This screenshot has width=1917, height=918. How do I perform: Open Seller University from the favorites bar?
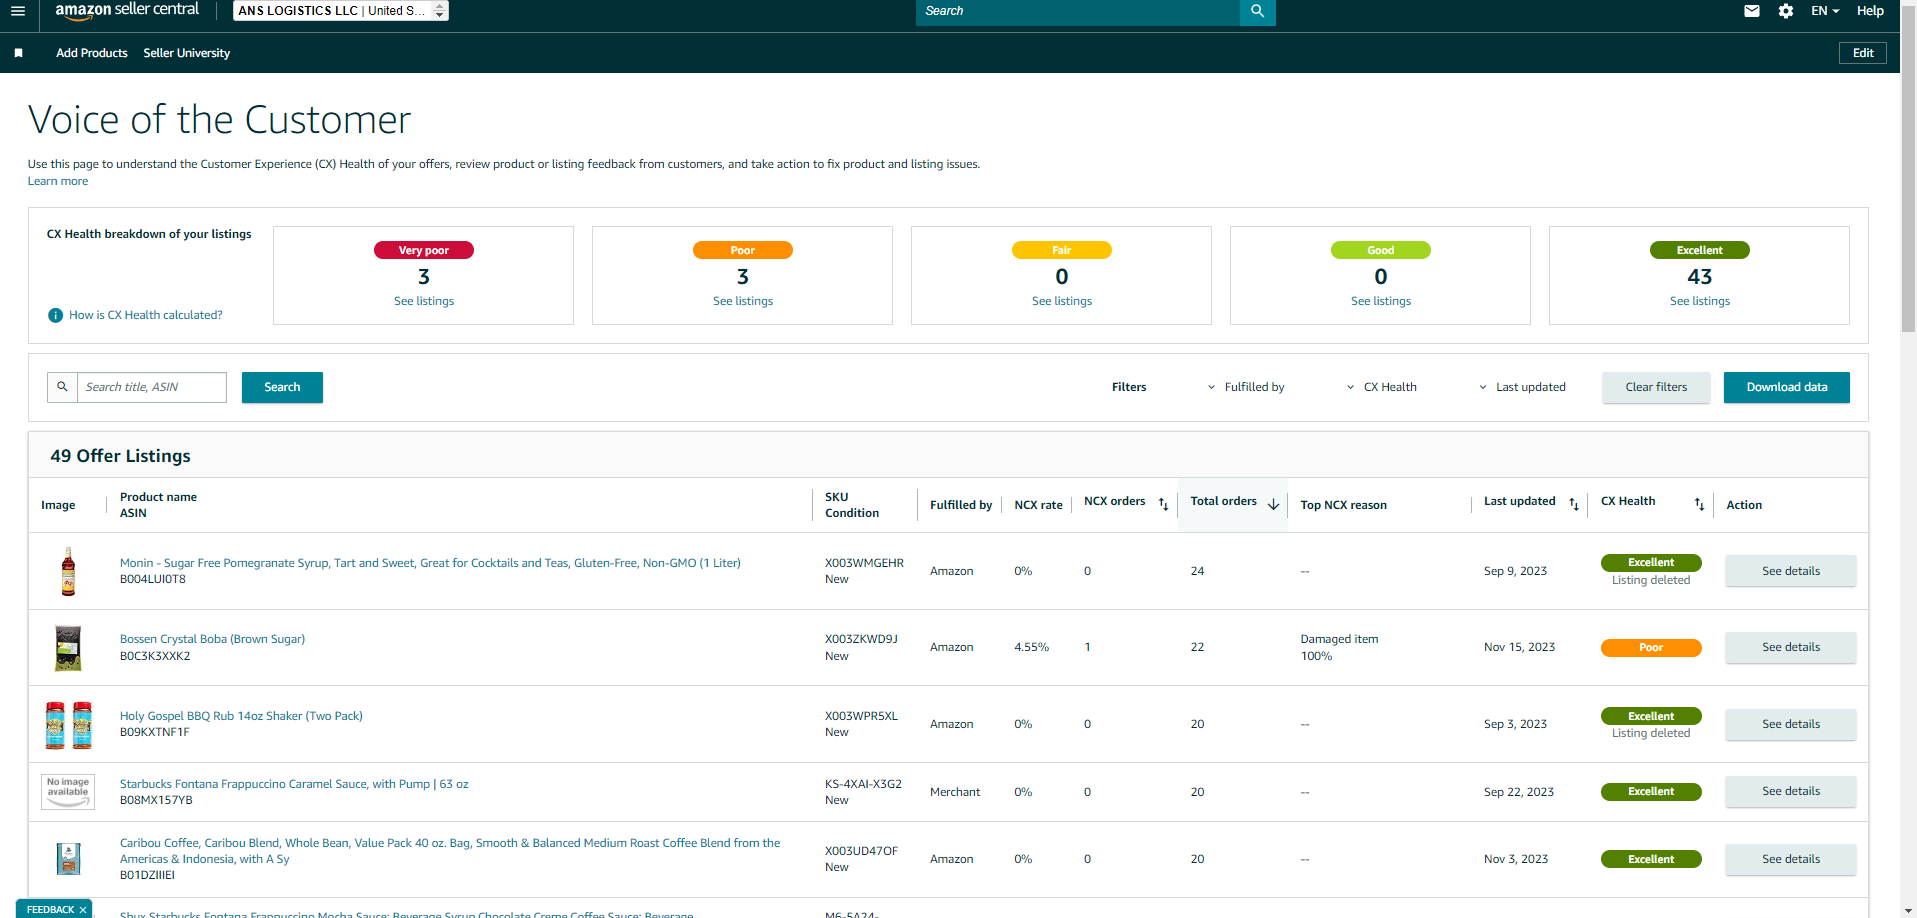[x=187, y=53]
